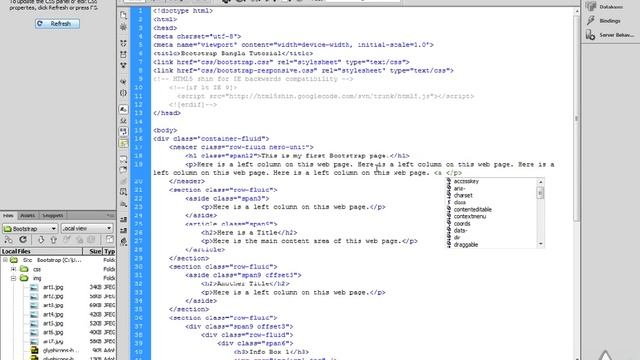Expand the css folder
Screen dimensions: 640x360
pyautogui.click(x=13, y=269)
